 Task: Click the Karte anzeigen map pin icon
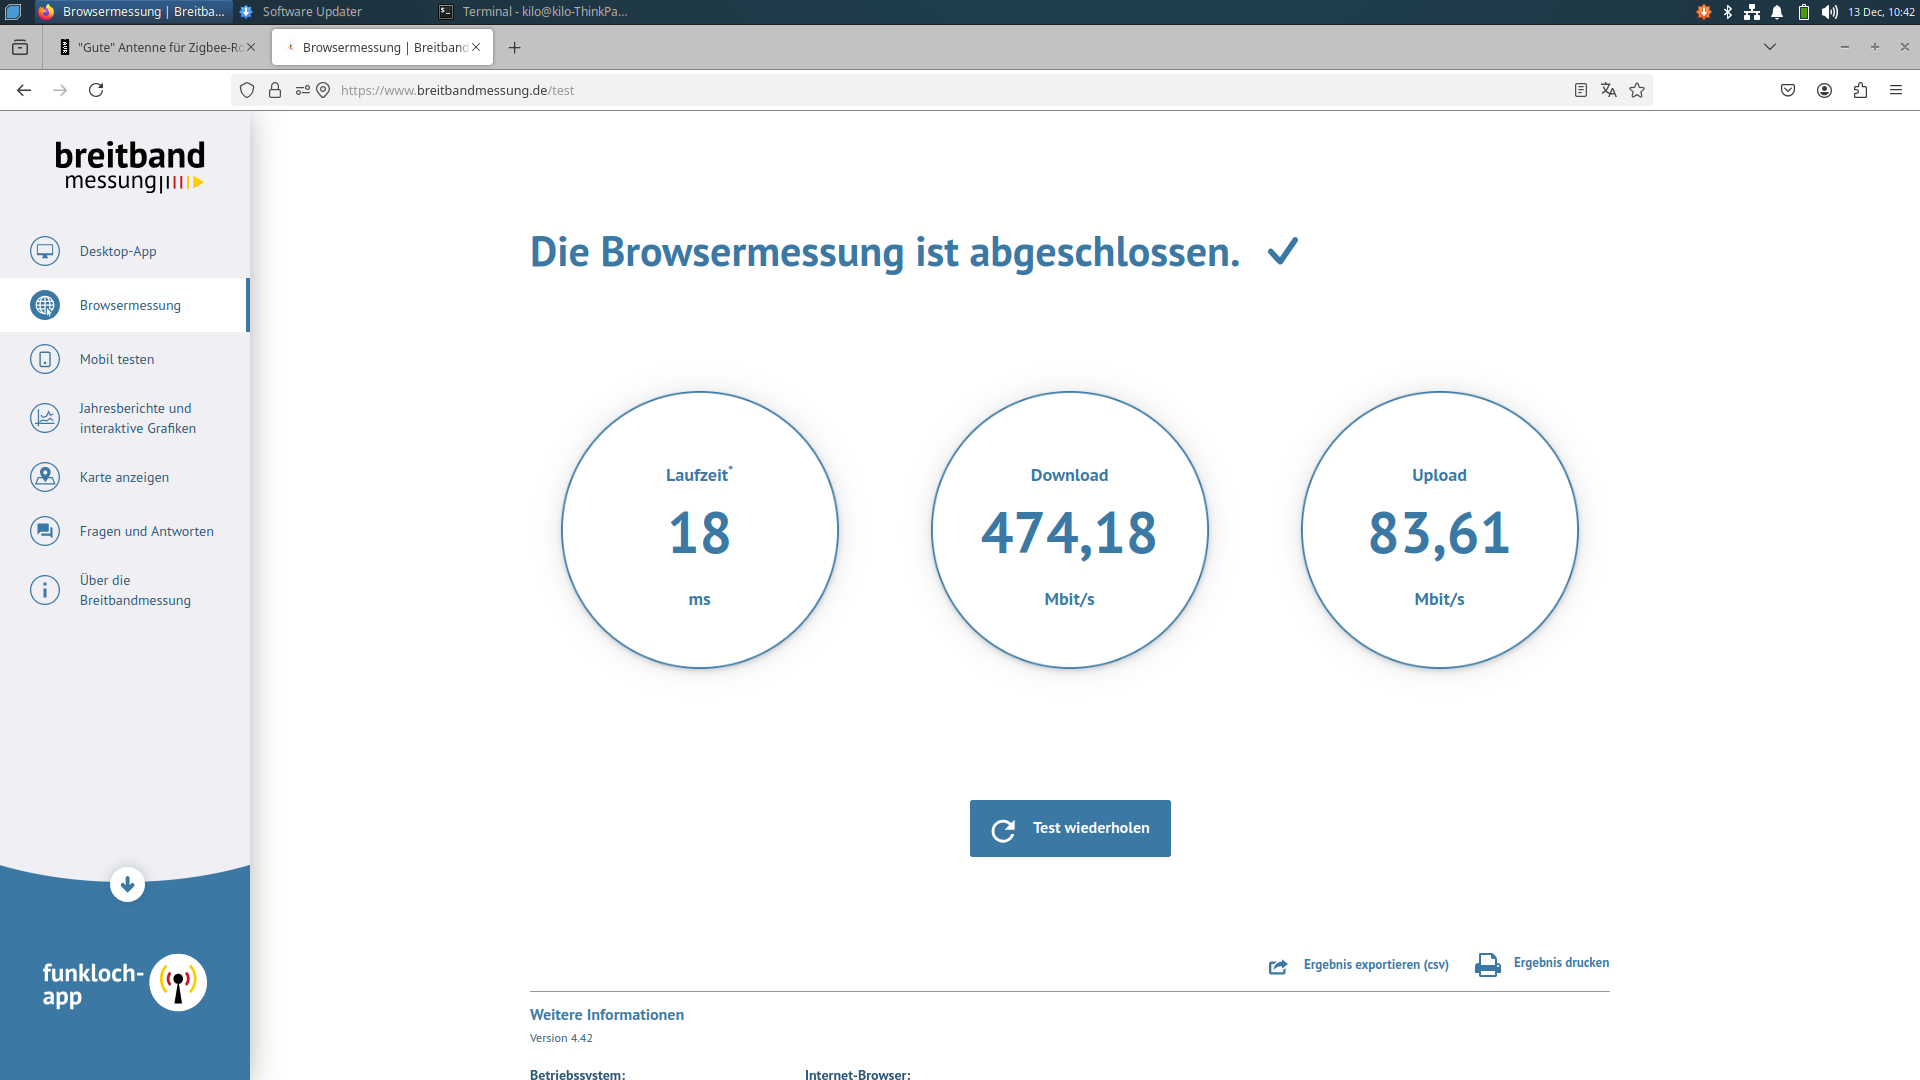(45, 477)
